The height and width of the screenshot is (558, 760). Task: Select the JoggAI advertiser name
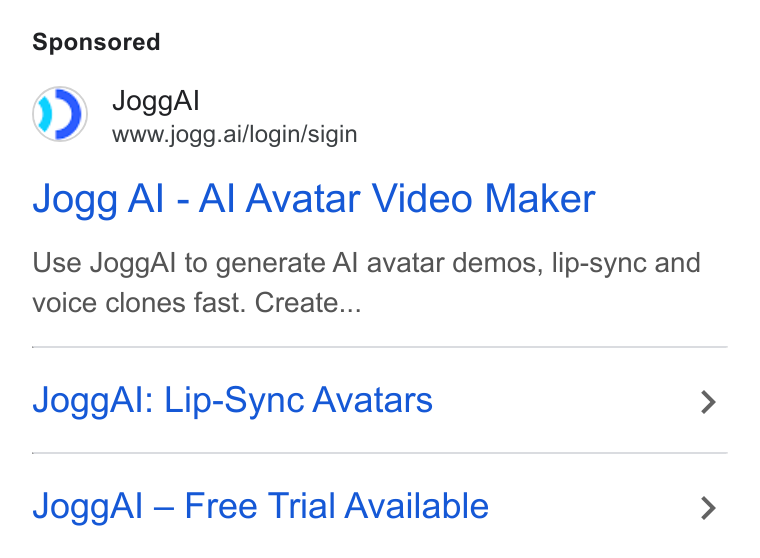[x=156, y=101]
